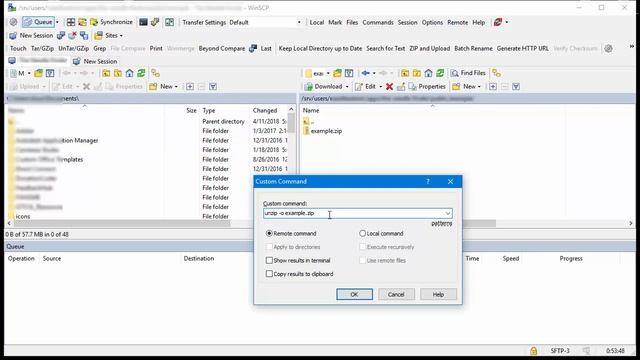Image resolution: width=640 pixels, height=360 pixels.
Task: Select the Local command radio button
Action: point(362,233)
